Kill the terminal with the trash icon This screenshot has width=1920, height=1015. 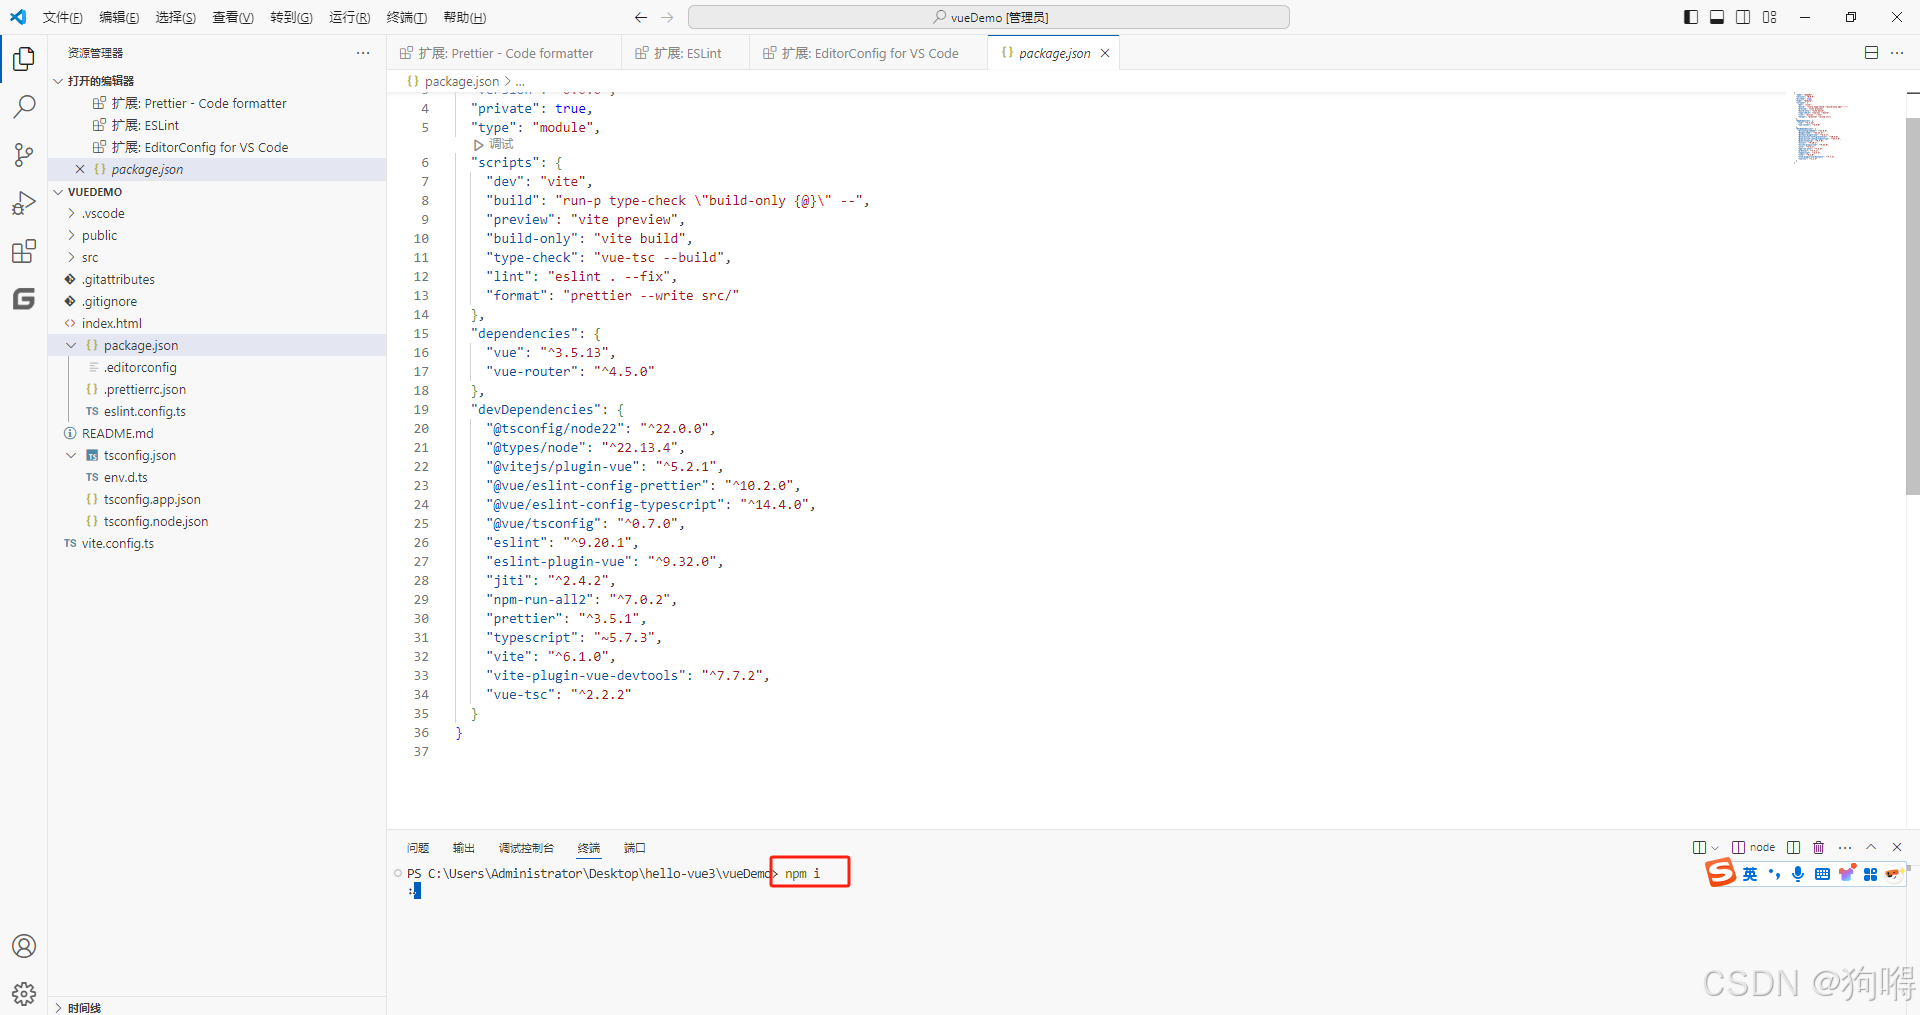click(x=1819, y=847)
